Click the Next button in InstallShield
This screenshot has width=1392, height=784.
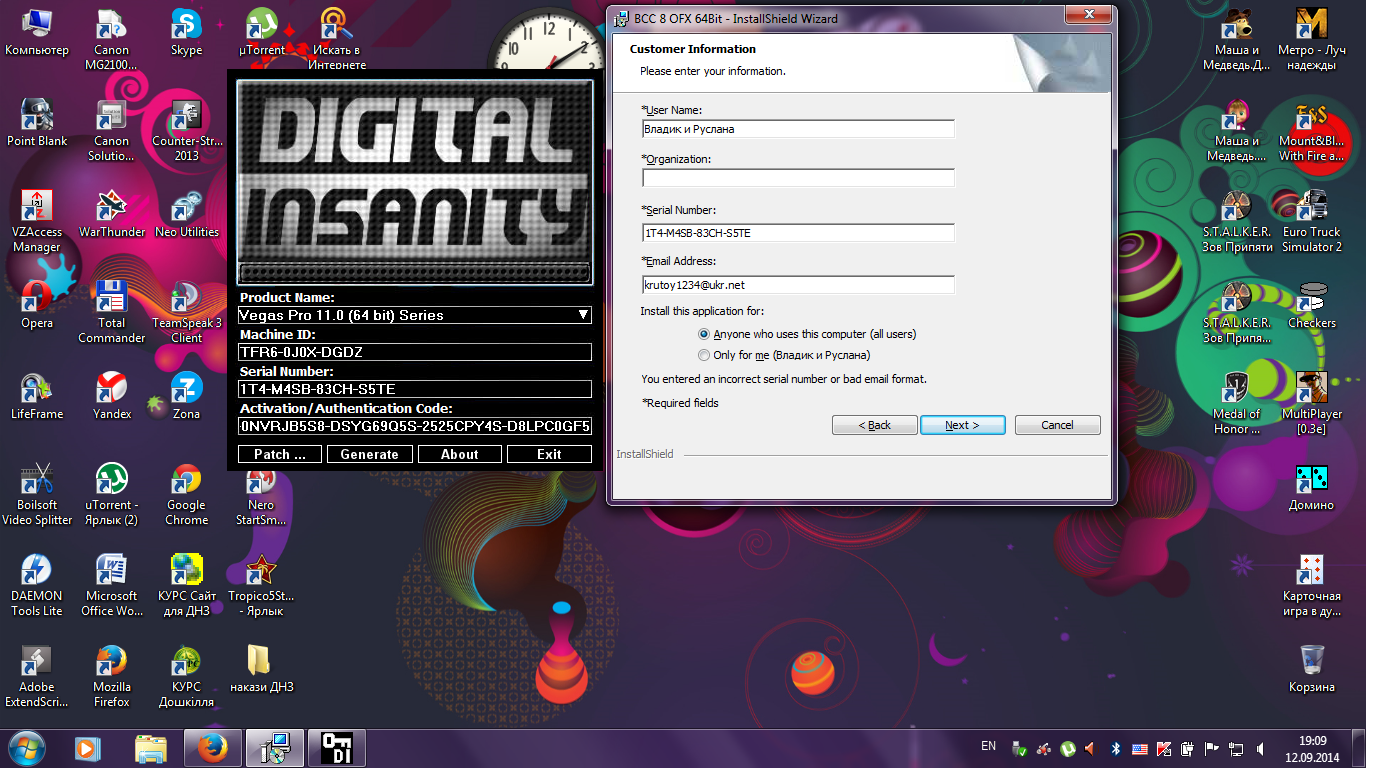(963, 425)
